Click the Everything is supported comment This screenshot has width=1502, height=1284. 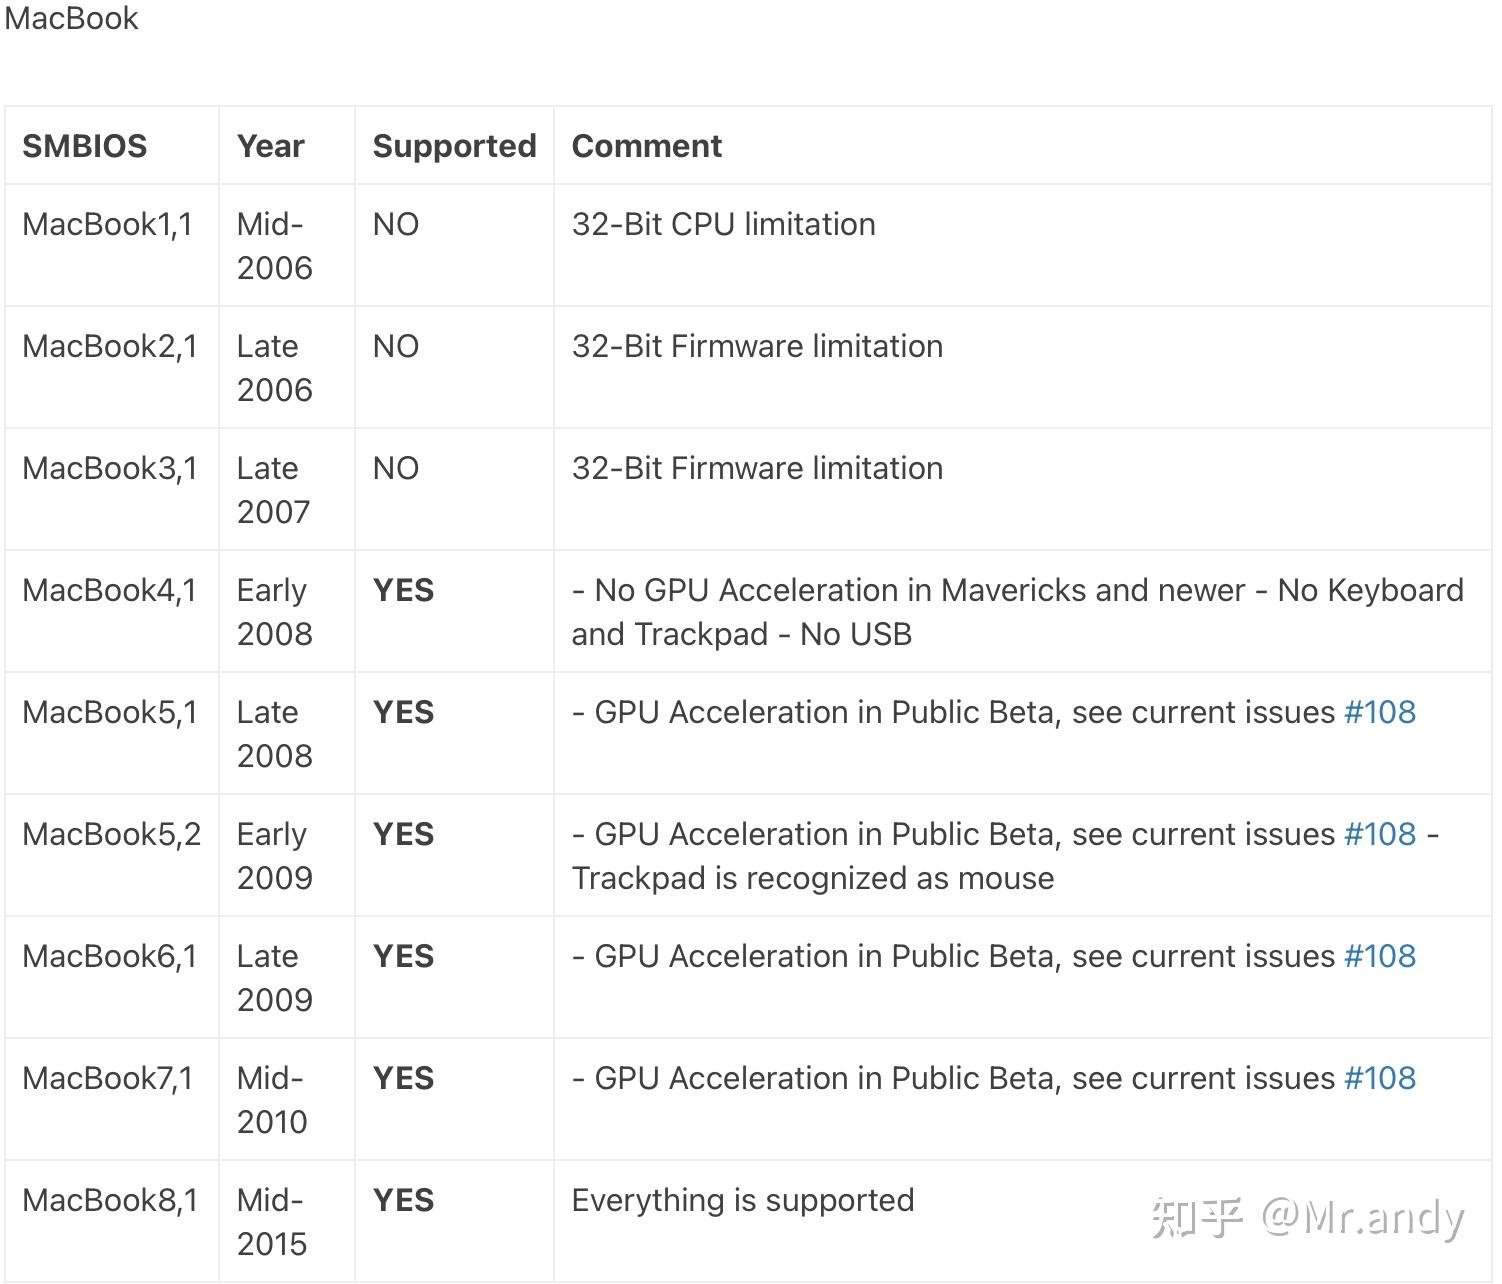coord(742,1200)
